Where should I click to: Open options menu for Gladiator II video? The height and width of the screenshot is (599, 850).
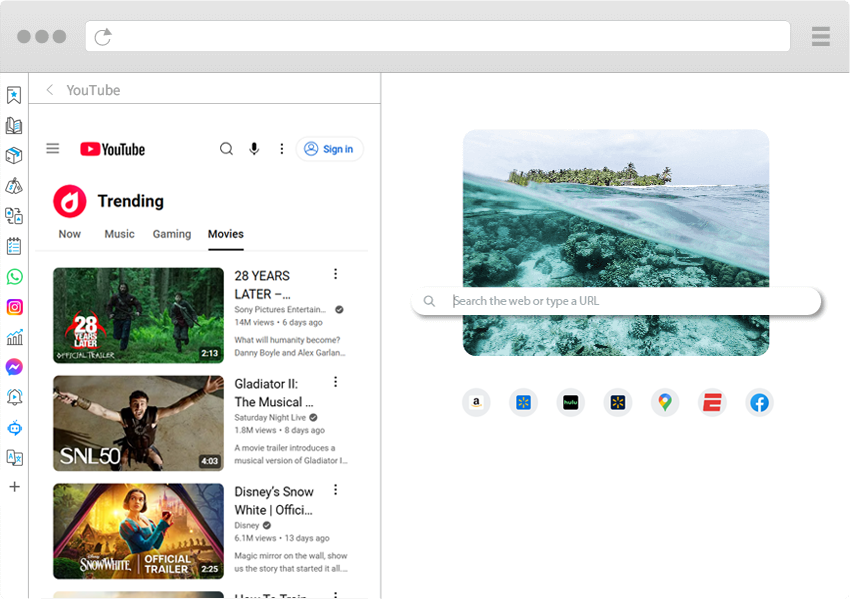(335, 381)
